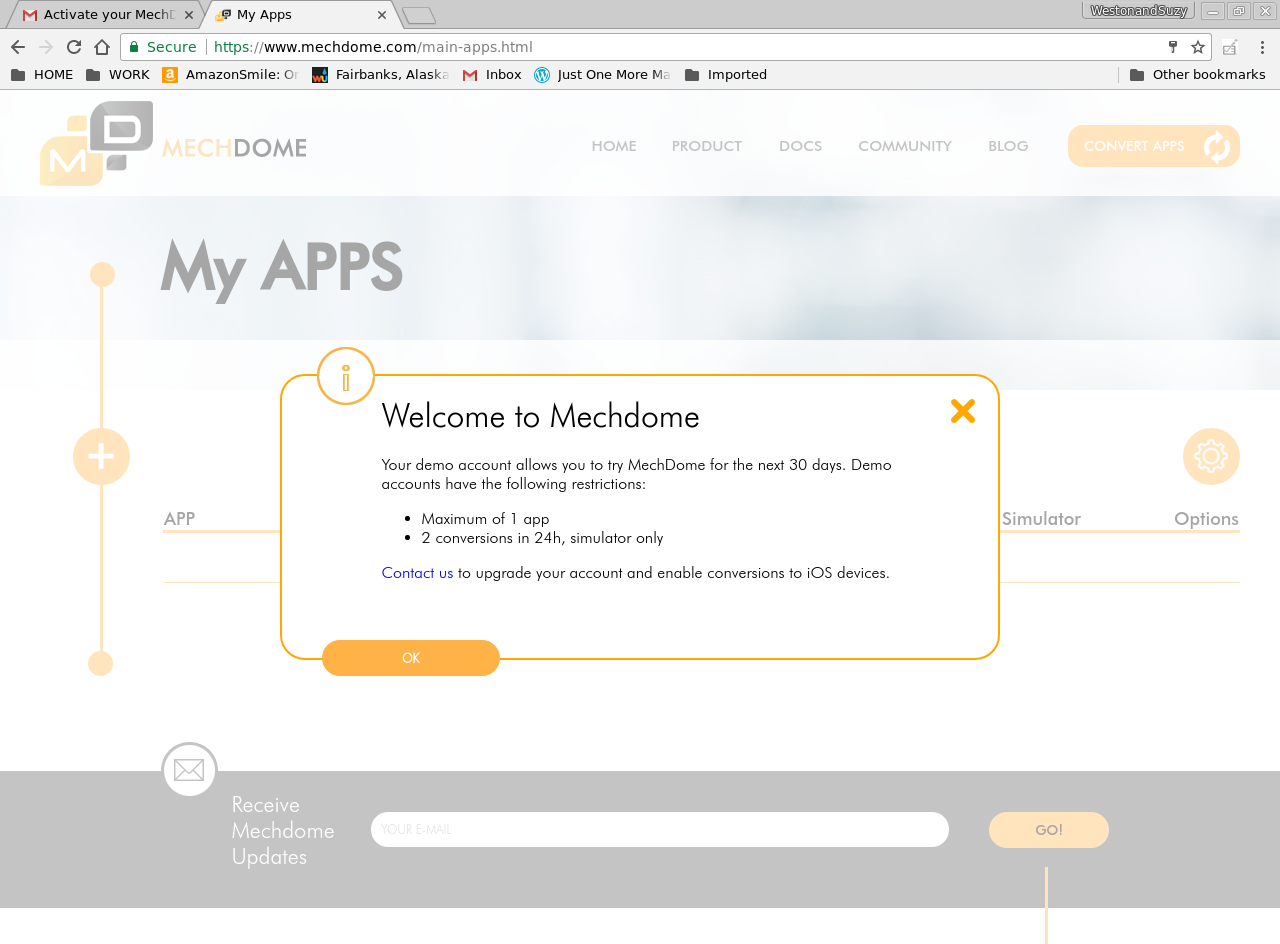Reload the page with the refresh icon
The height and width of the screenshot is (944, 1280).
coord(74,47)
